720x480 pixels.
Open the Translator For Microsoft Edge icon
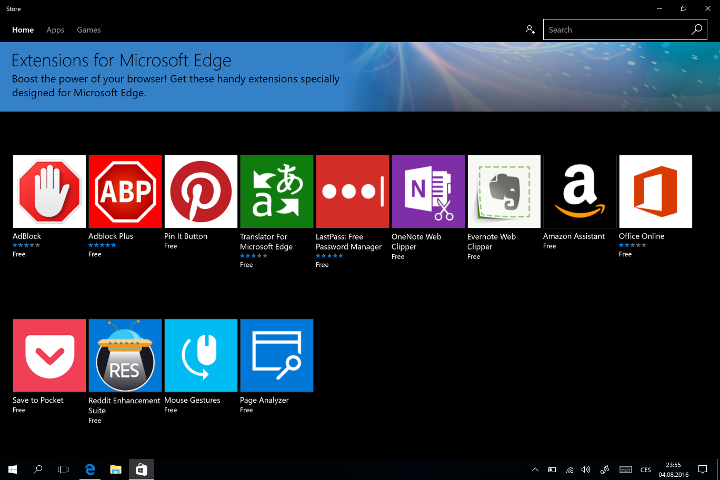pyautogui.click(x=276, y=191)
